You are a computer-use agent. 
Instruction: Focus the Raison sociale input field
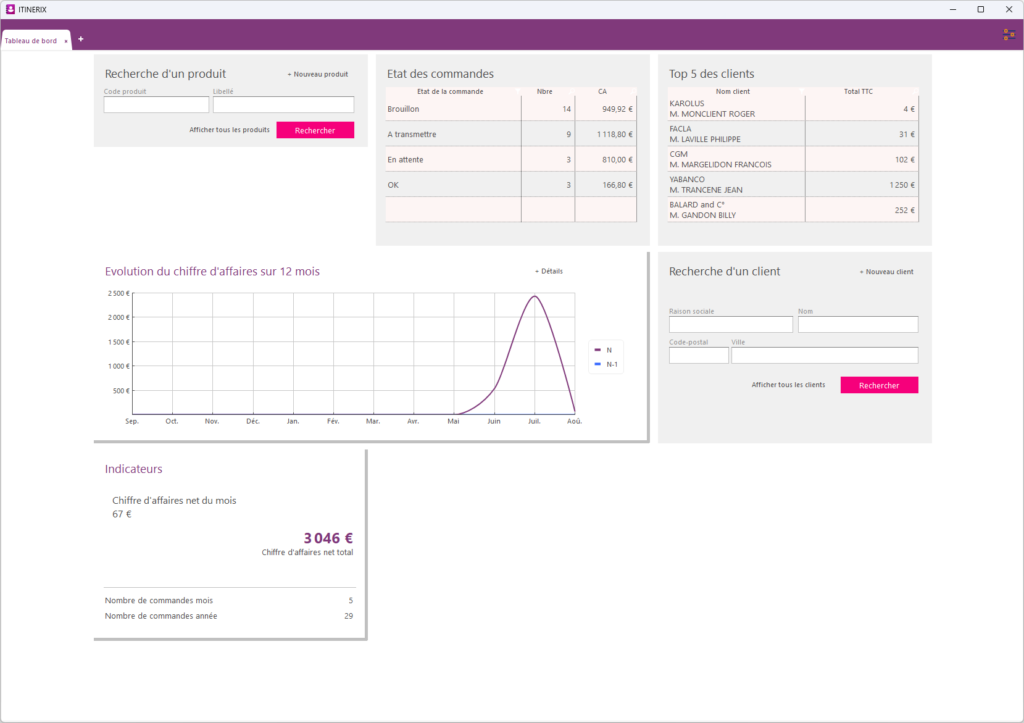coord(731,325)
